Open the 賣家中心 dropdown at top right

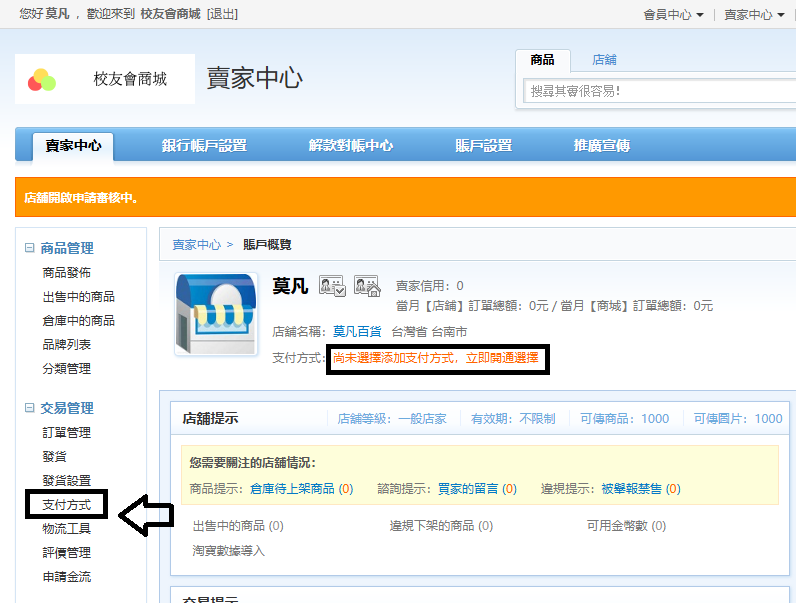tap(753, 15)
